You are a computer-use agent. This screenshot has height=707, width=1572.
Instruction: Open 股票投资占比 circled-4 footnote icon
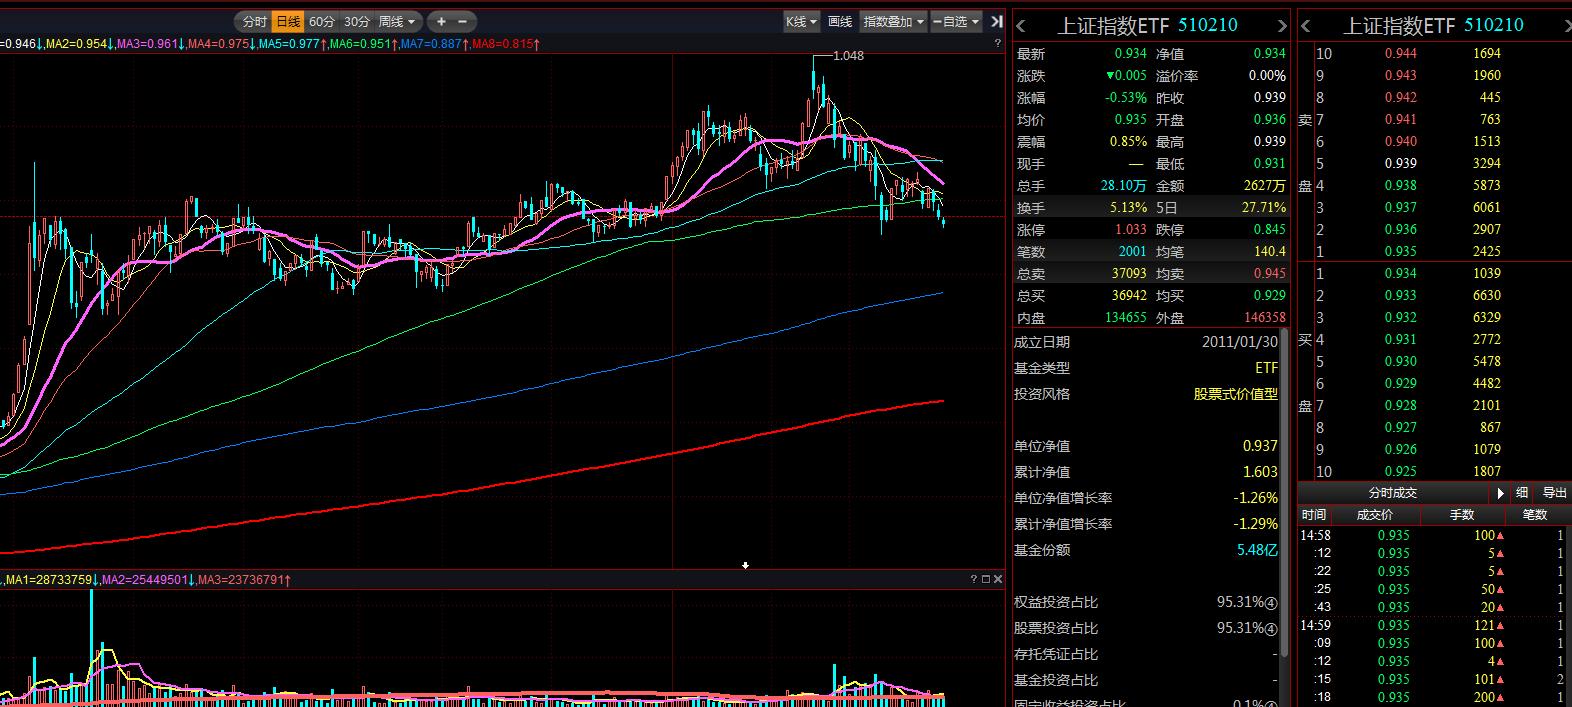click(x=1271, y=629)
